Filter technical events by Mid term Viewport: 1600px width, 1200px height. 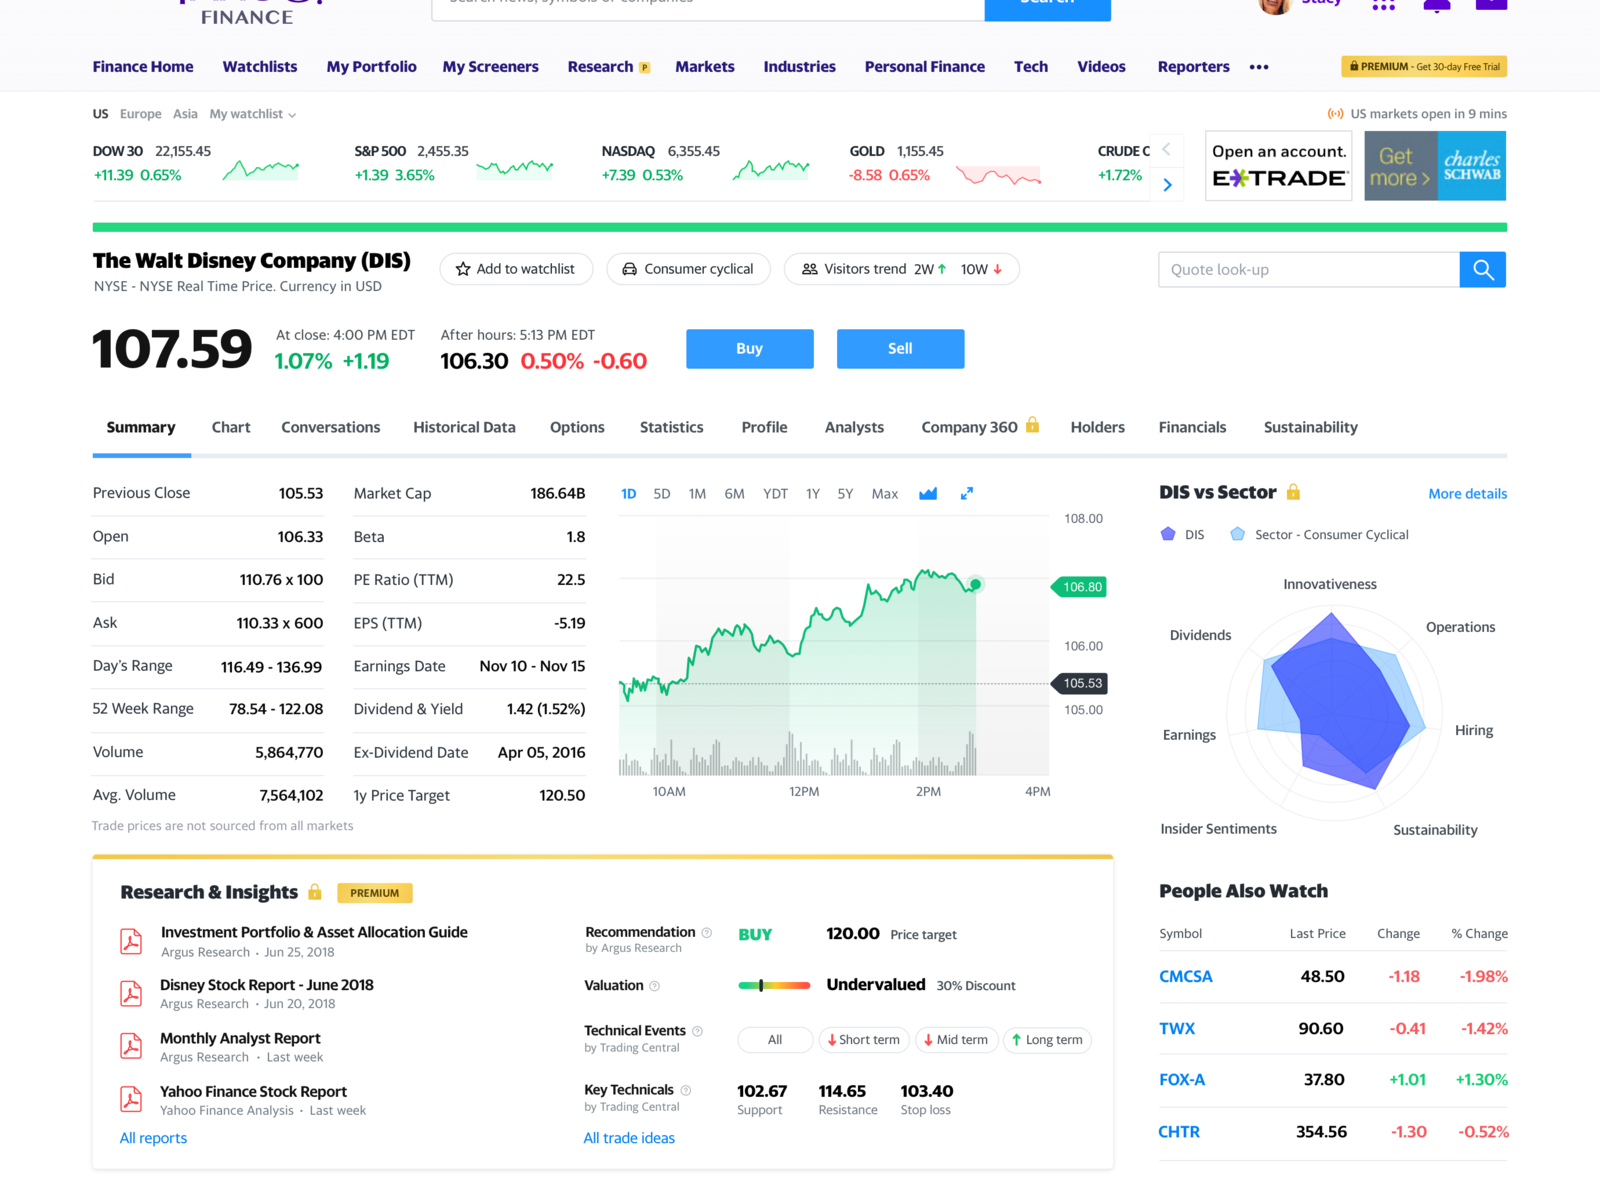pyautogui.click(x=956, y=1040)
